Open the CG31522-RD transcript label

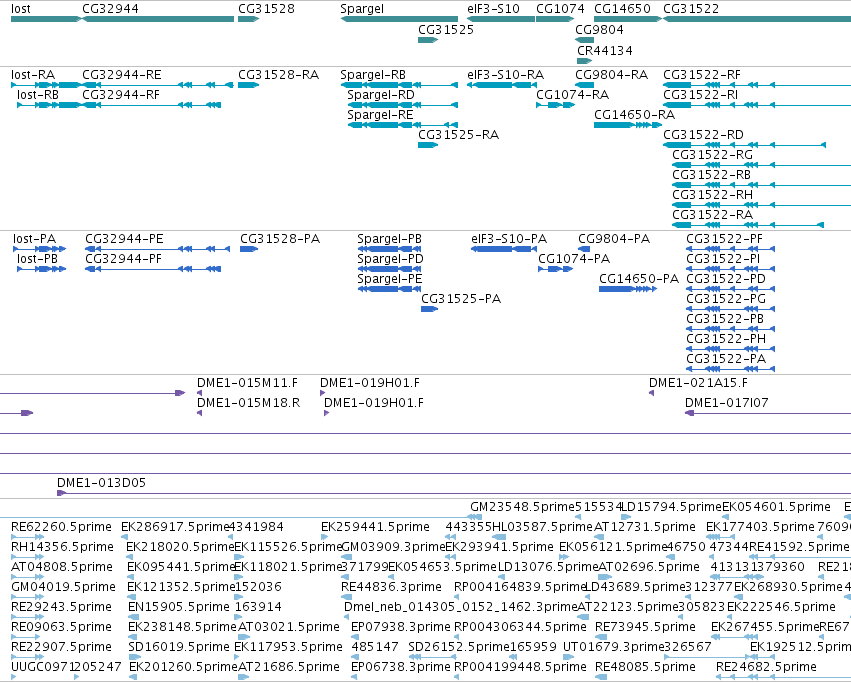click(703, 135)
